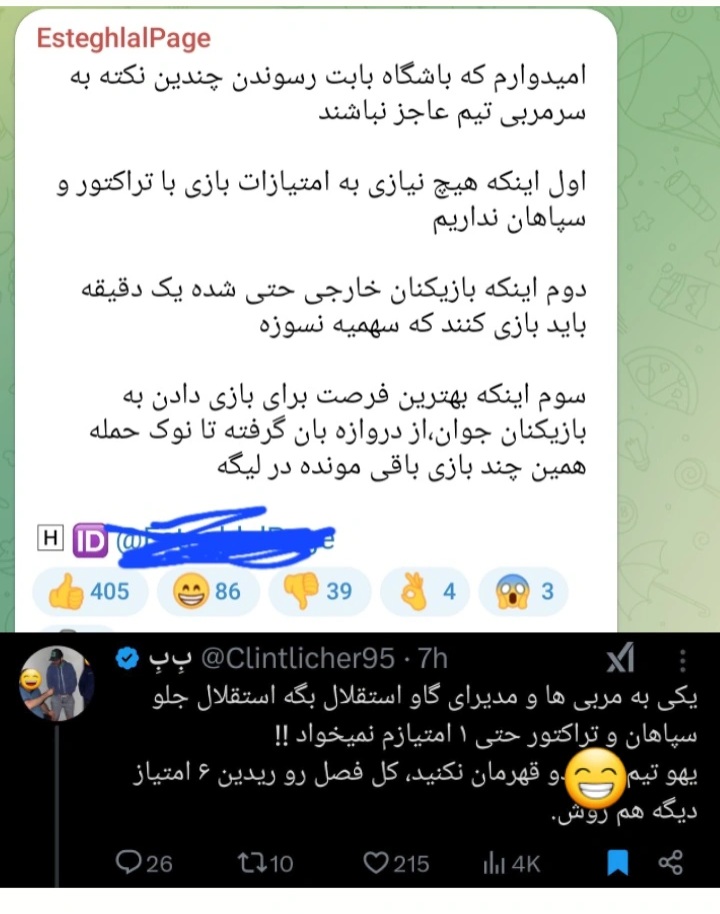Image resolution: width=720 pixels, height=914 pixels.
Task: Click the Grok xI icon on tweet
Action: (x=620, y=660)
